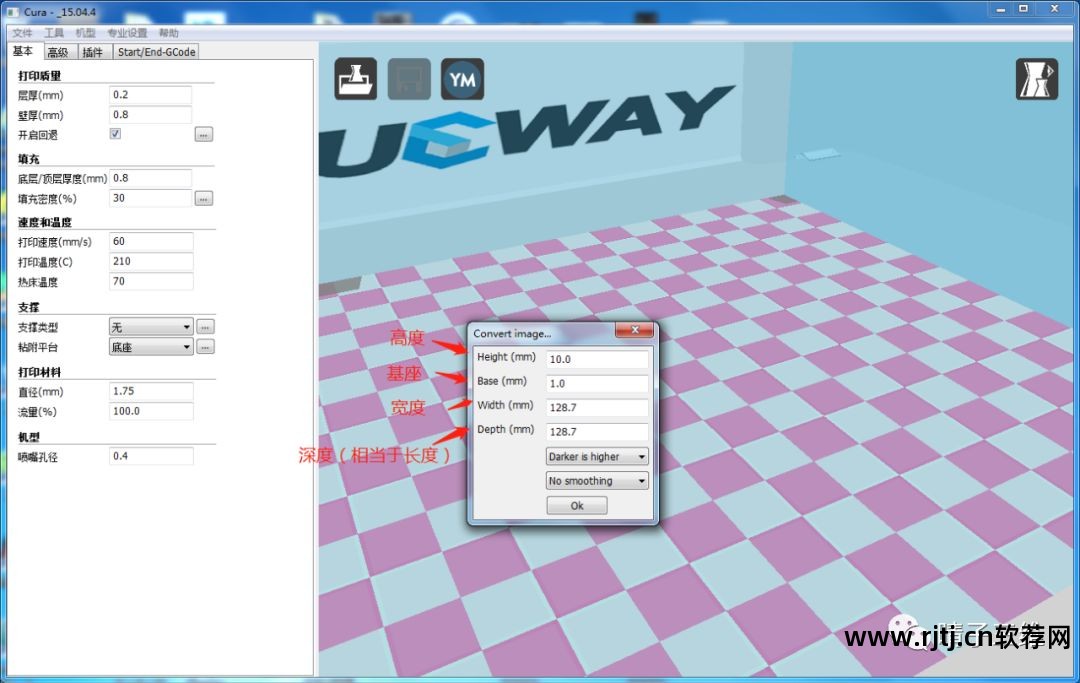Expand the No smoothing dropdown
This screenshot has width=1080, height=683.
[x=597, y=481]
